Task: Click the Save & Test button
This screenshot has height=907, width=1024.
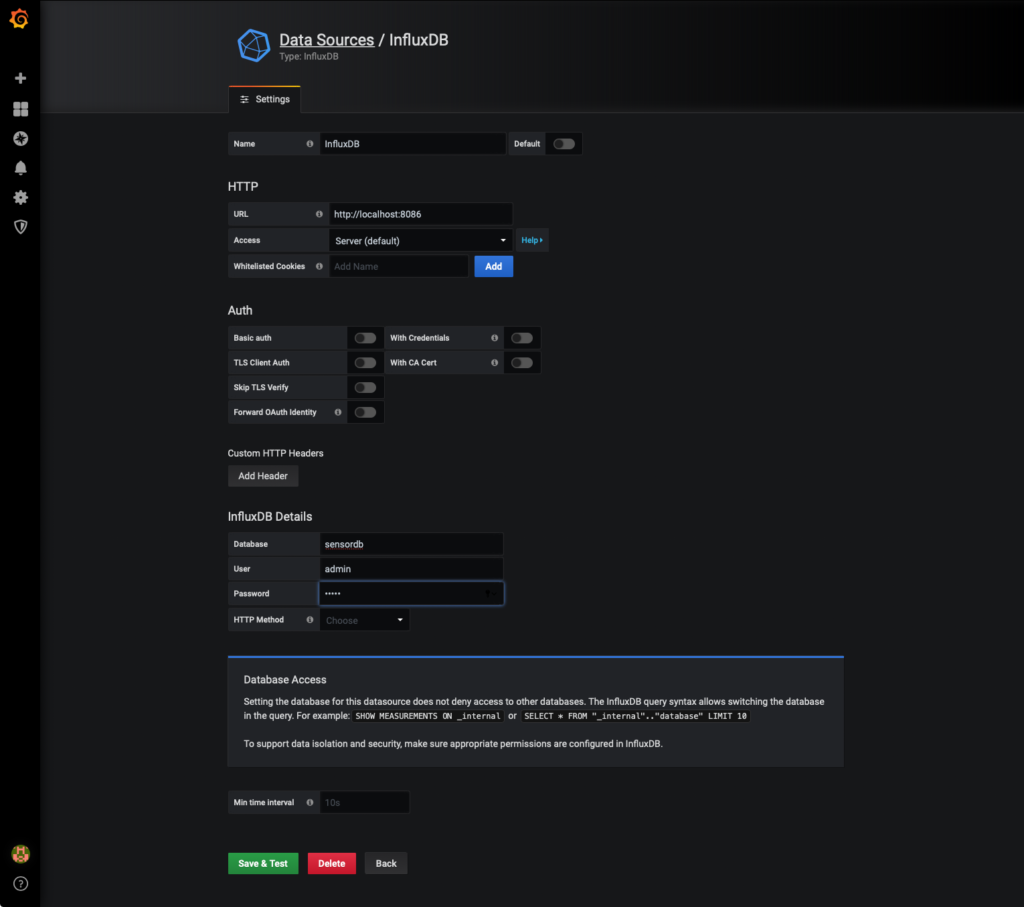Action: pos(263,863)
